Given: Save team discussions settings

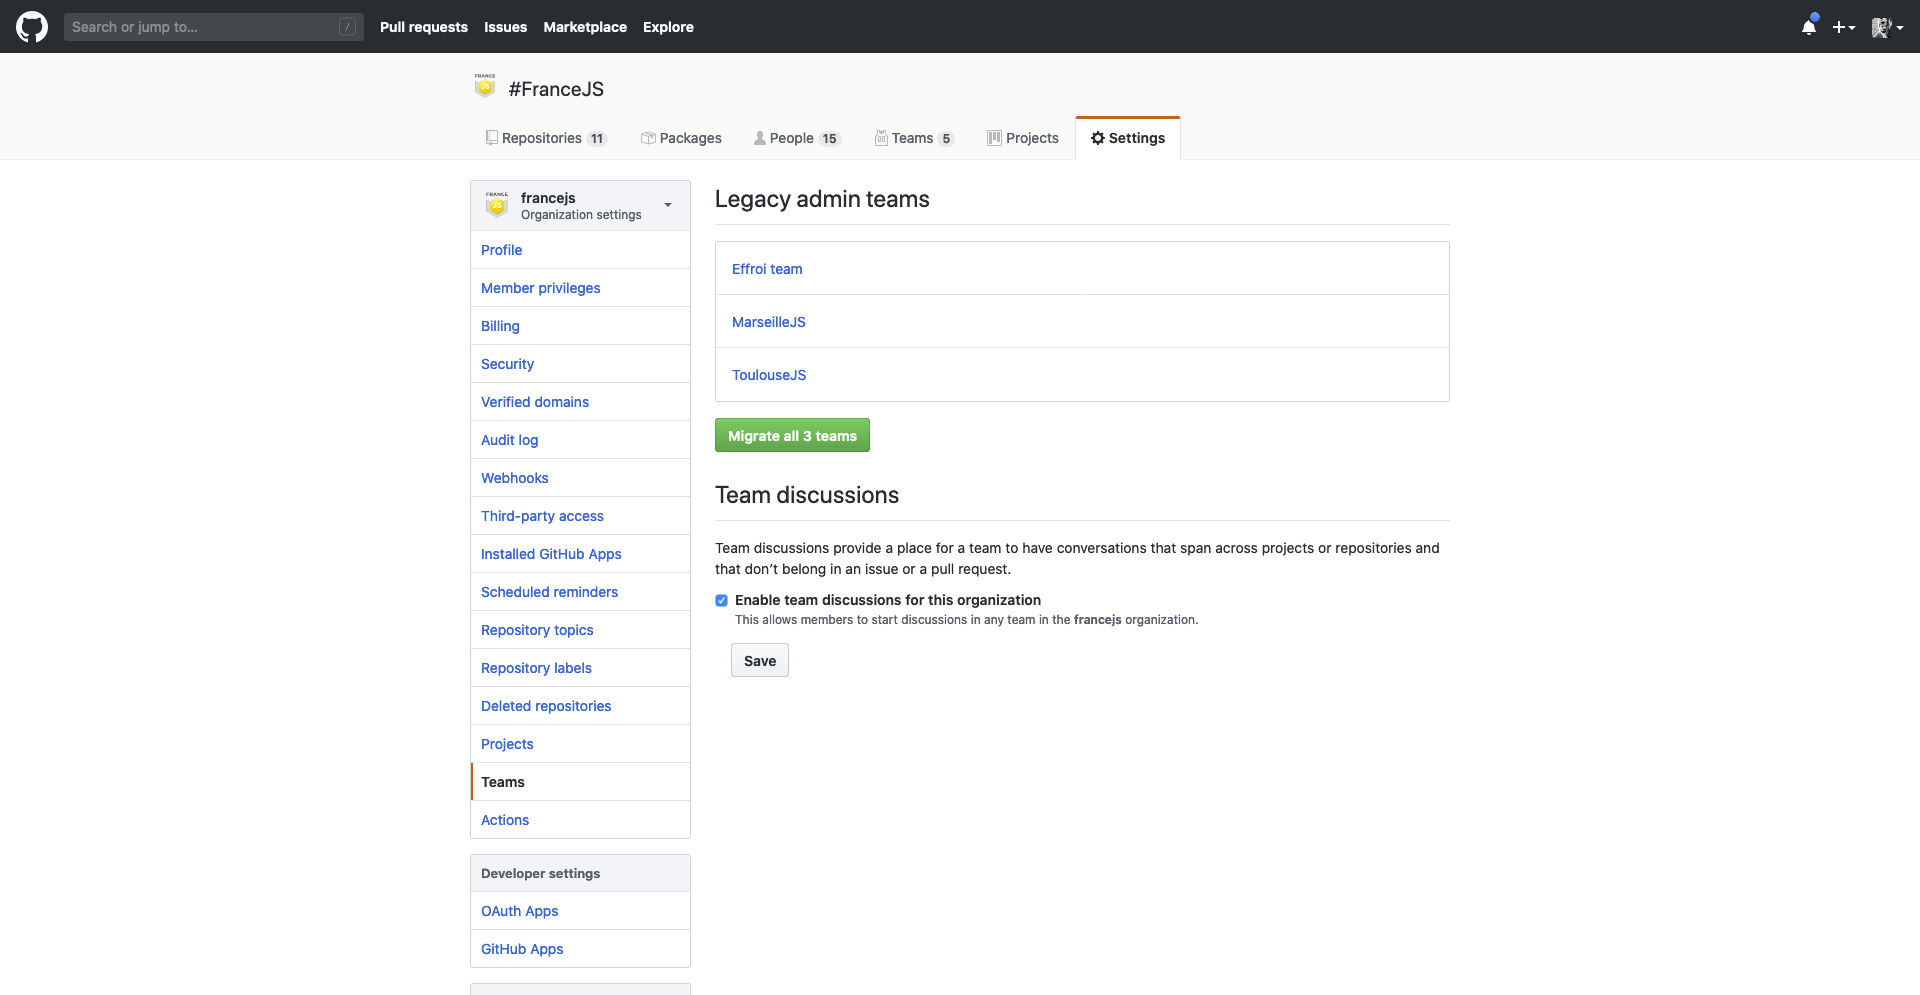Looking at the screenshot, I should [760, 661].
